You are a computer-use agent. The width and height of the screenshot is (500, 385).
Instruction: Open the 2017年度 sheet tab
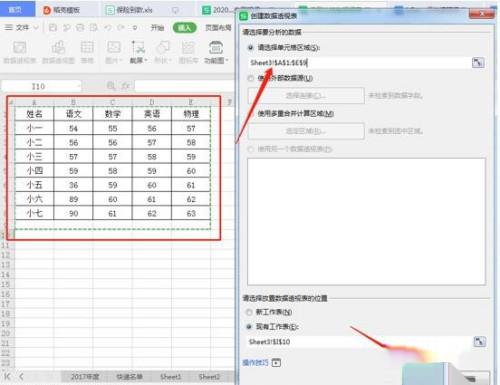[85, 377]
